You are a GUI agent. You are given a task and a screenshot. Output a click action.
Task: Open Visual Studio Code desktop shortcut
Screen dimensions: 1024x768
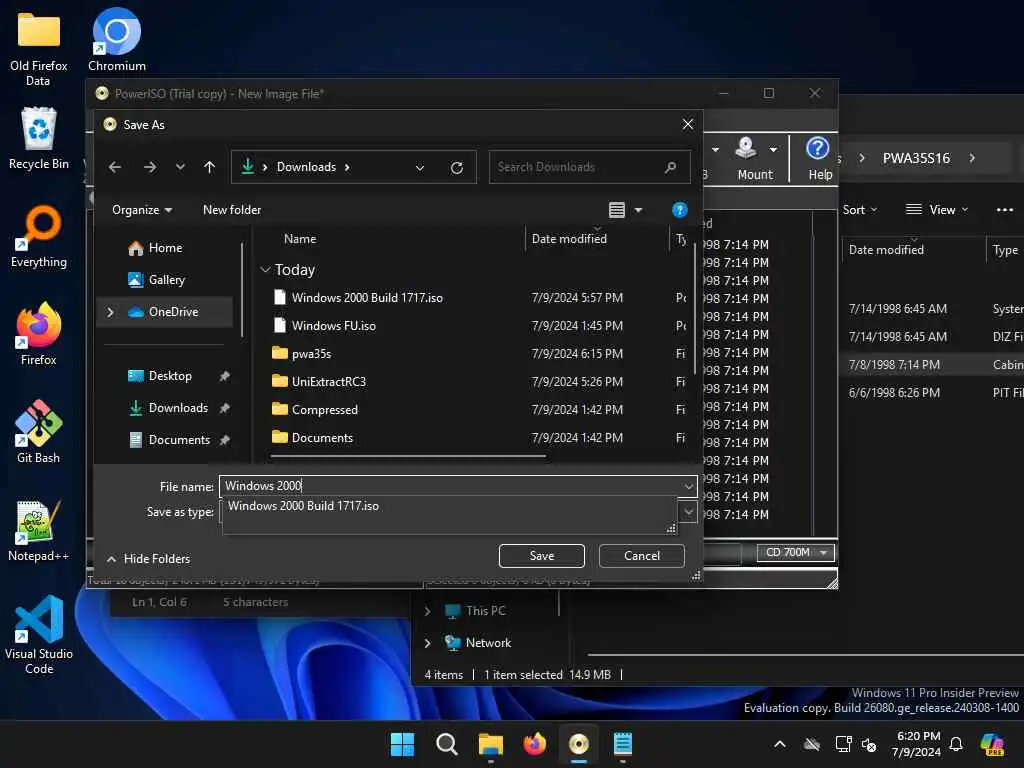39,635
